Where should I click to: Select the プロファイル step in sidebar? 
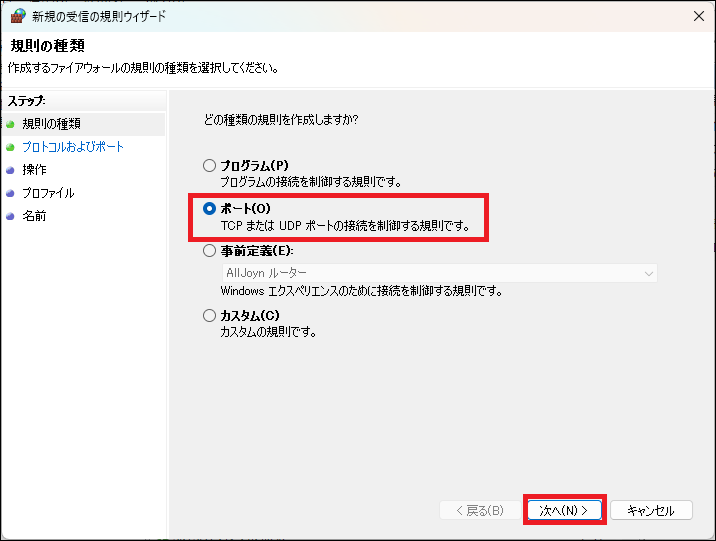(48, 193)
